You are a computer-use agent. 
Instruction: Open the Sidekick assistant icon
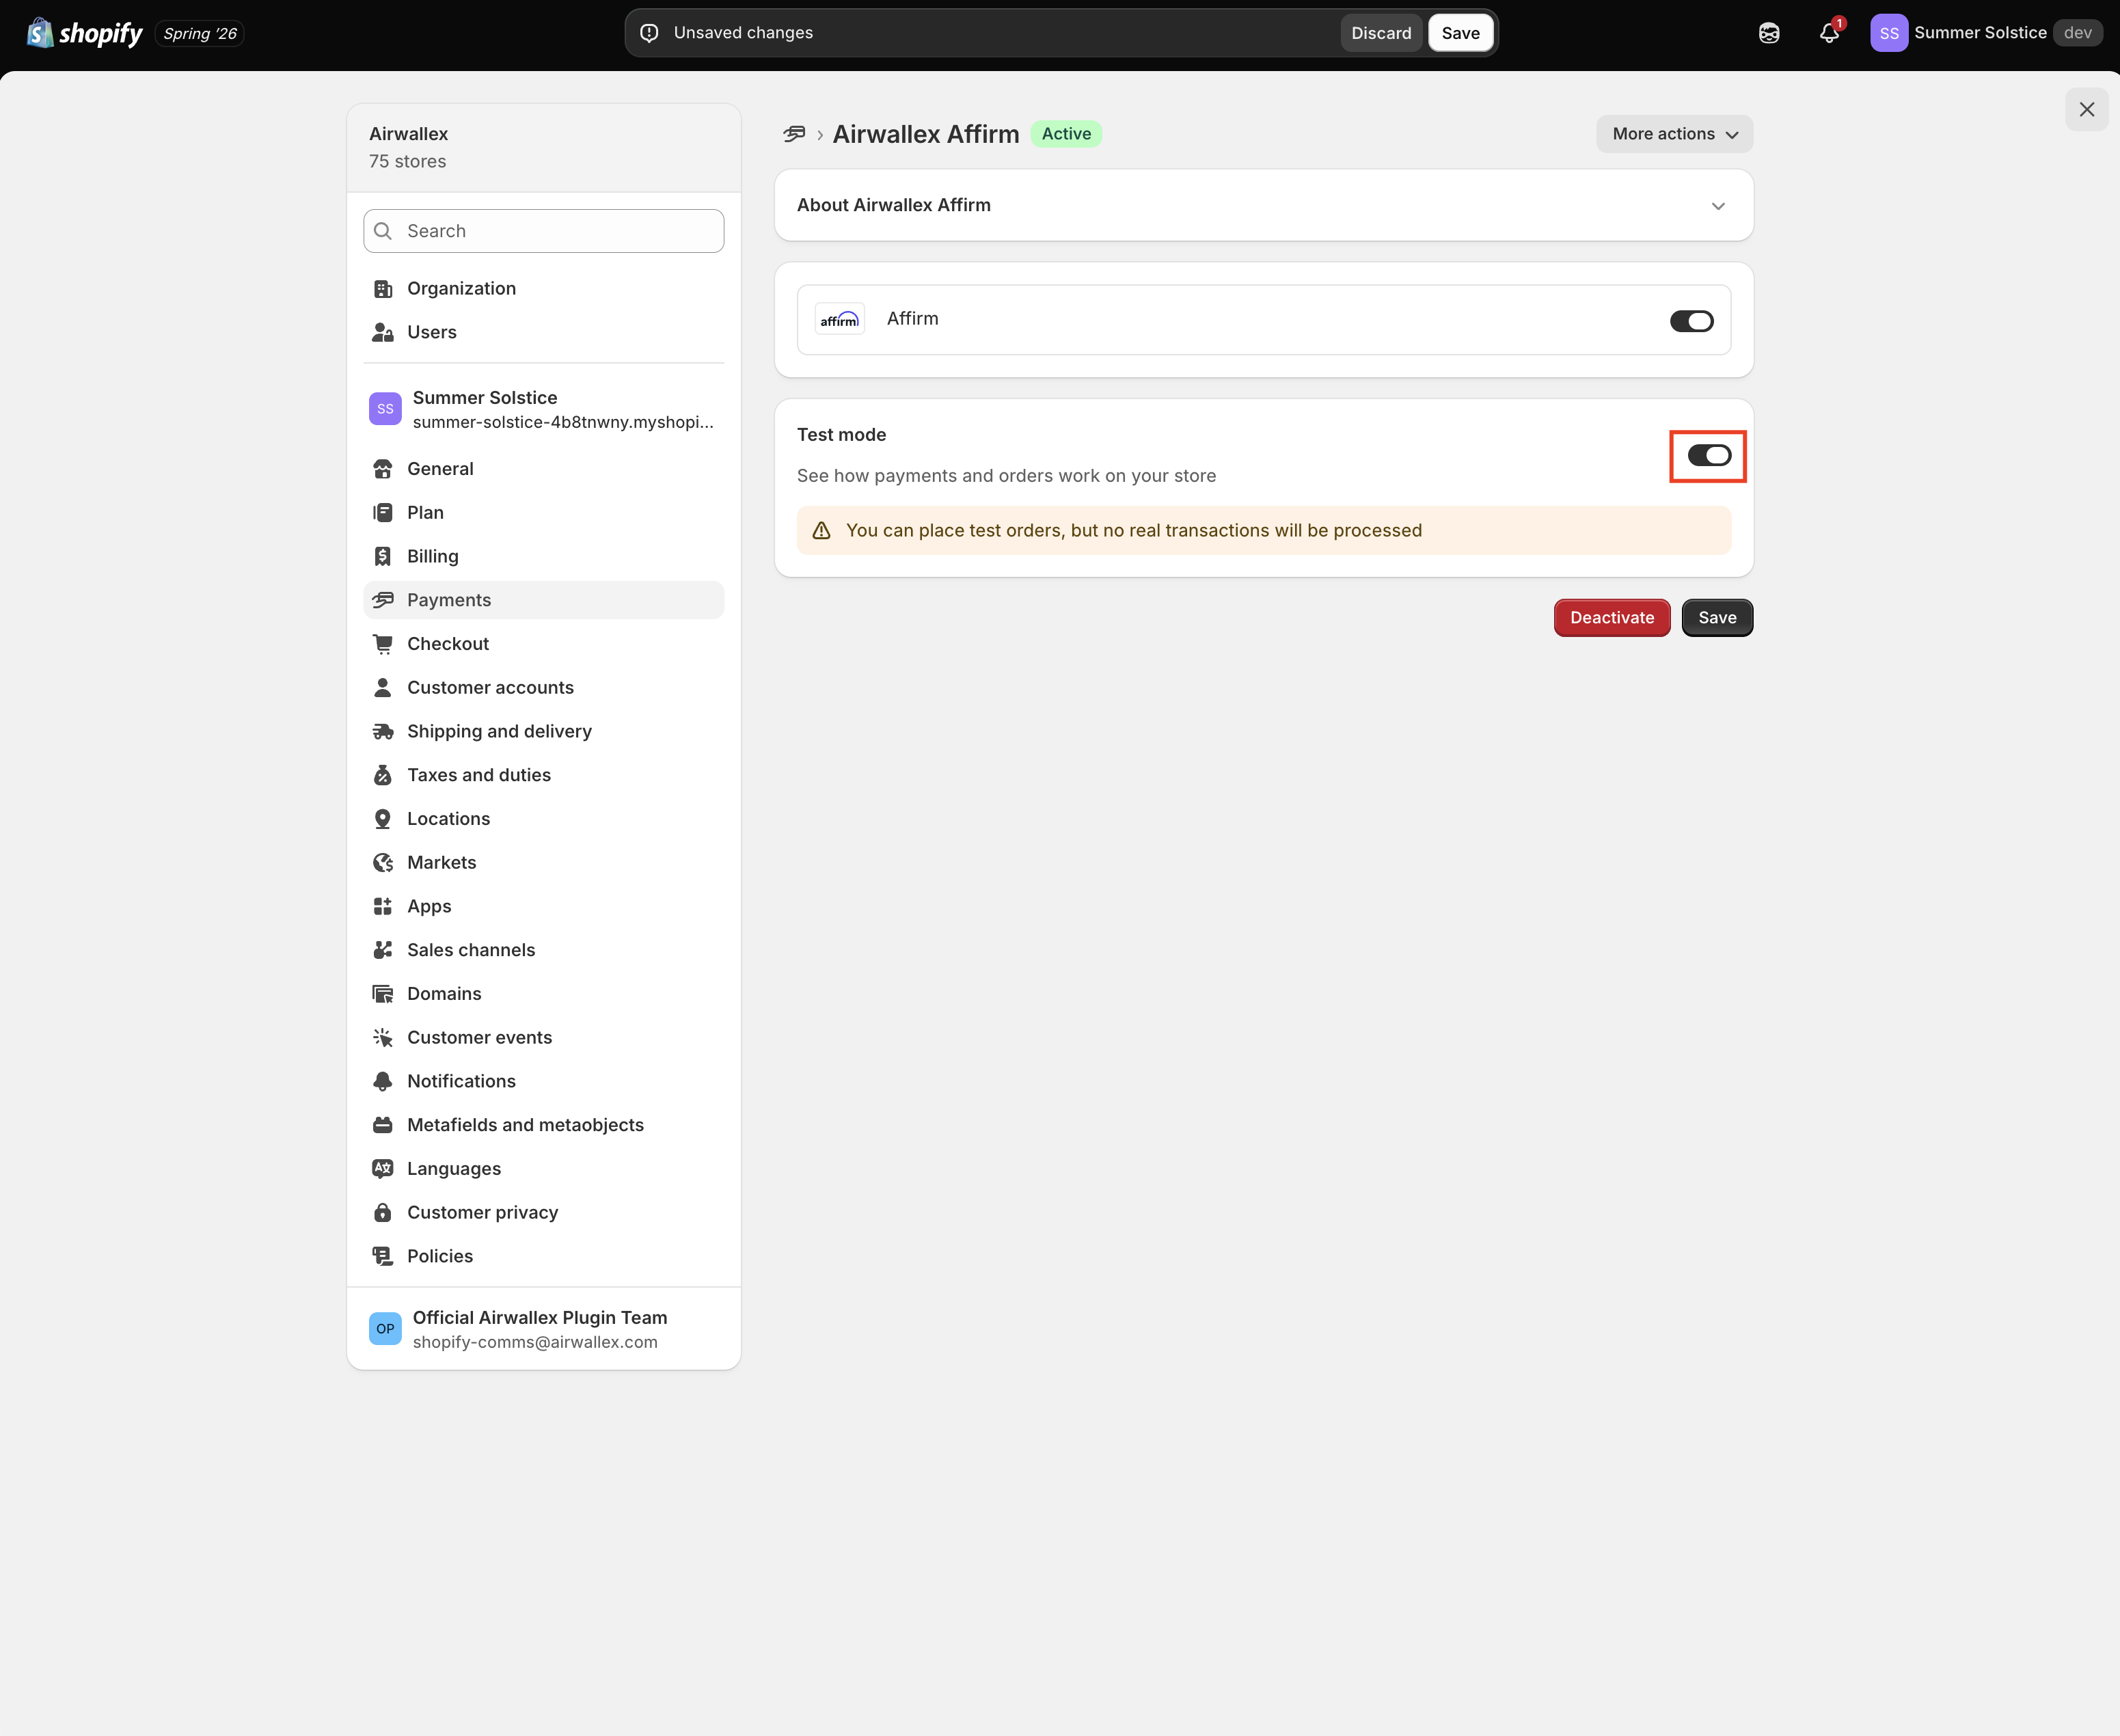point(1769,33)
